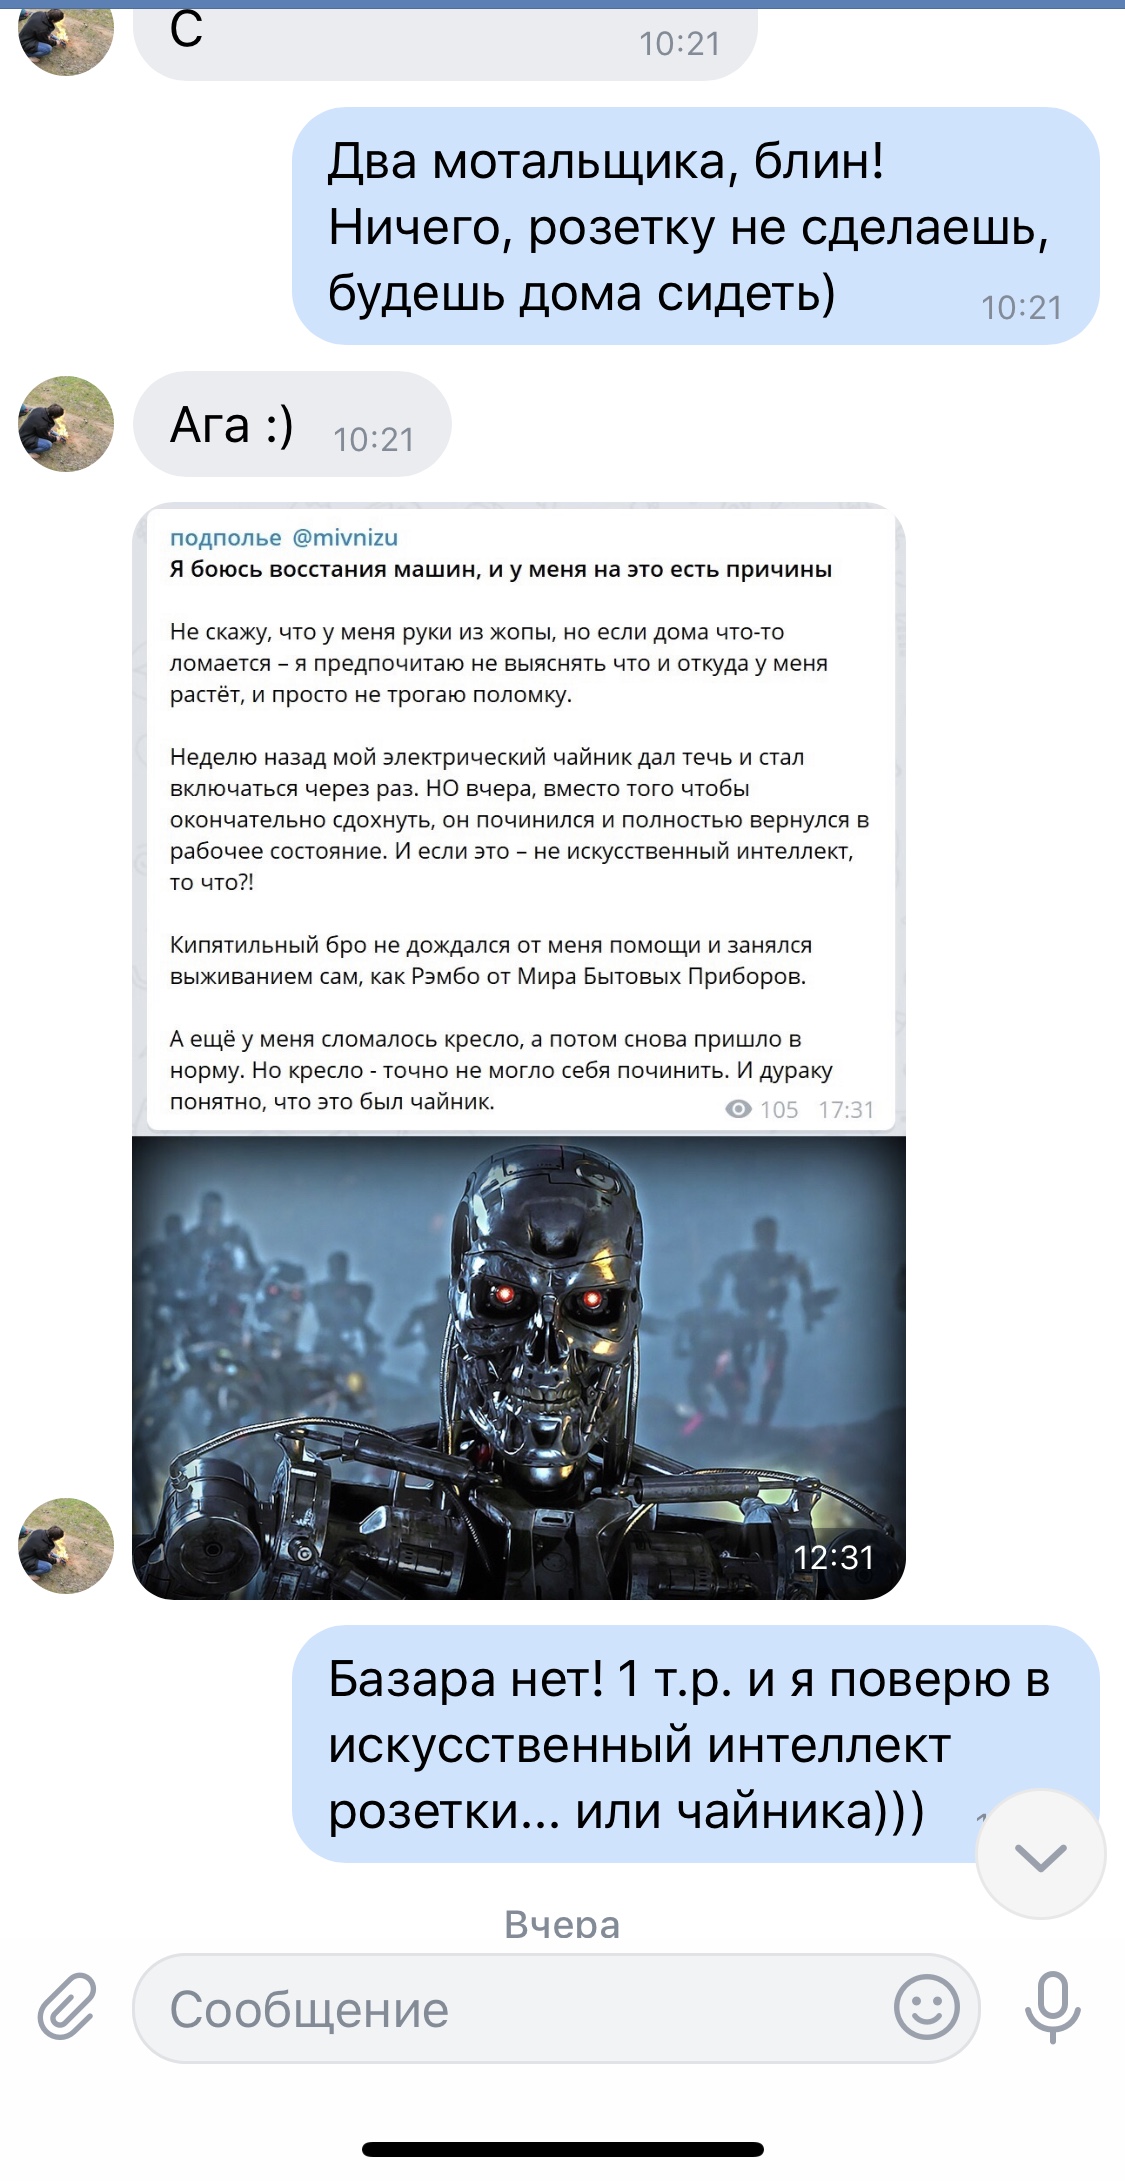This screenshot has width=1125, height=2181.
Task: Open the Terminator robot image
Action: click(519, 1367)
